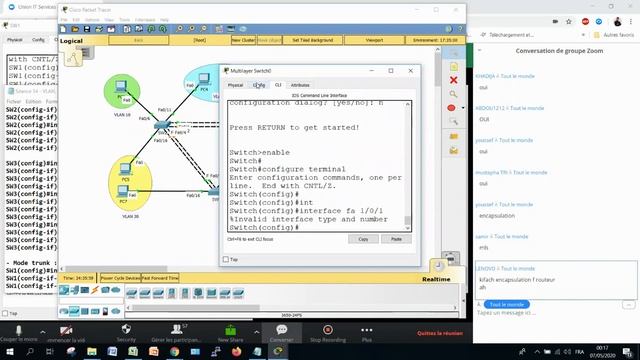Click the device list horizontal scrollbar thumb

tap(196, 308)
